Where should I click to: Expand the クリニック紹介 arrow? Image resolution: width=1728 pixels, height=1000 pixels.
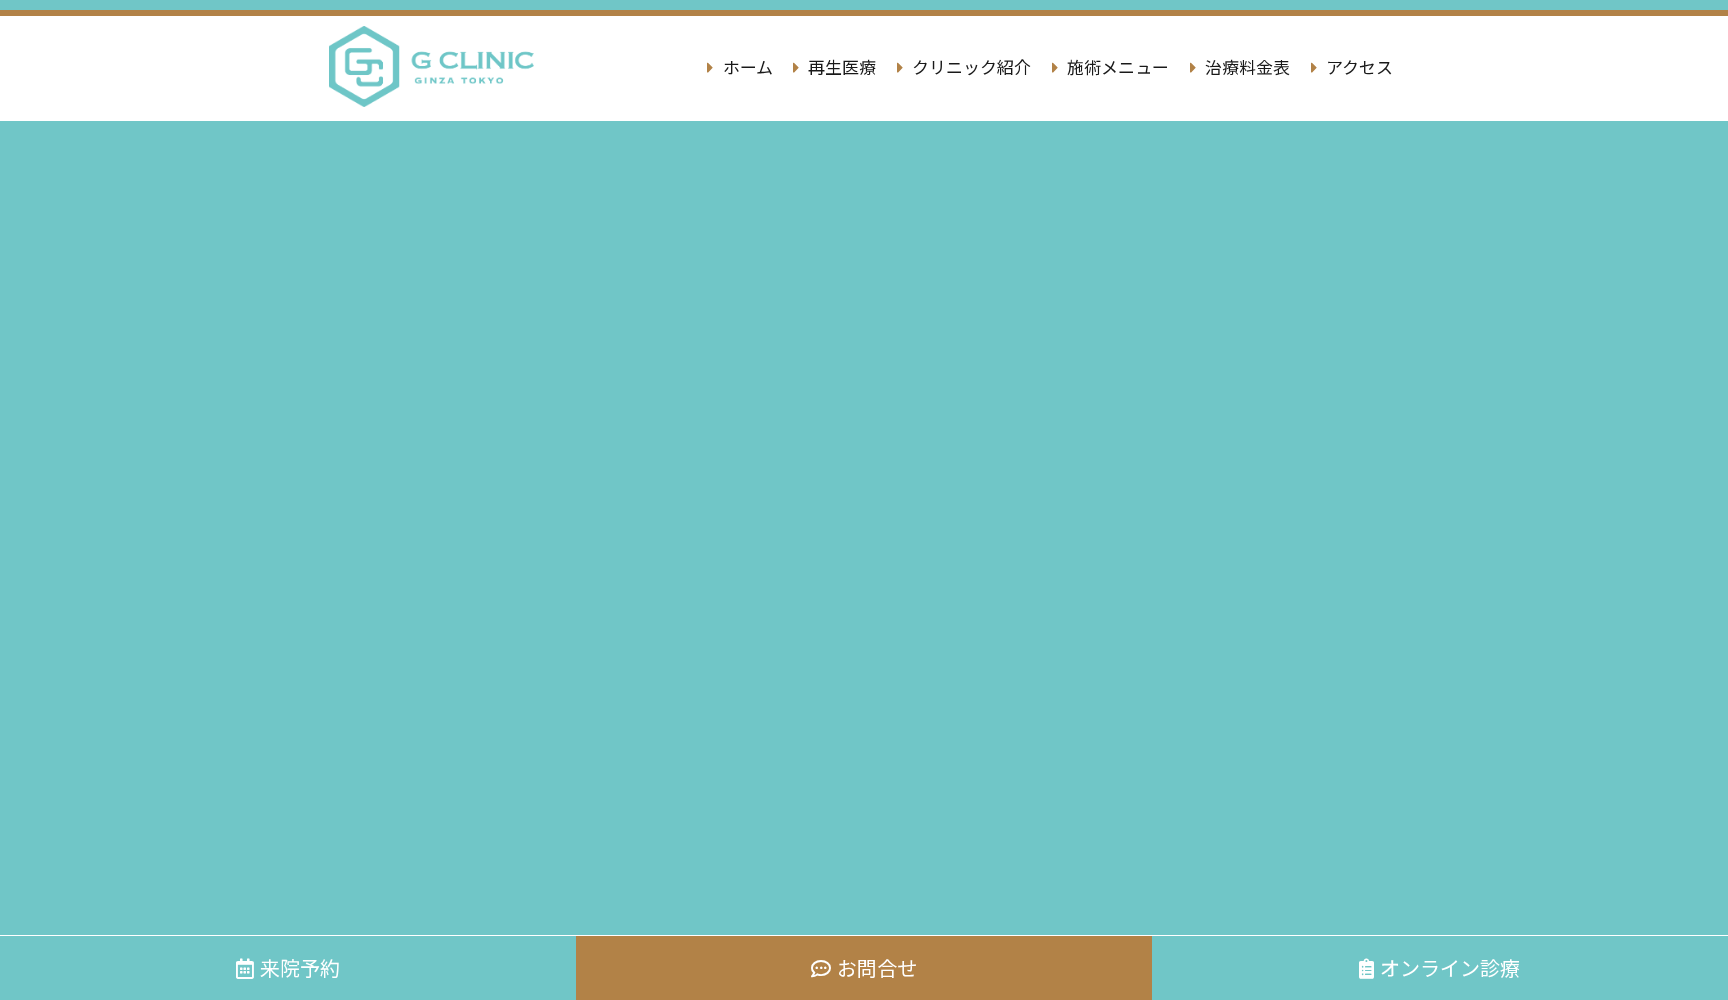point(900,68)
